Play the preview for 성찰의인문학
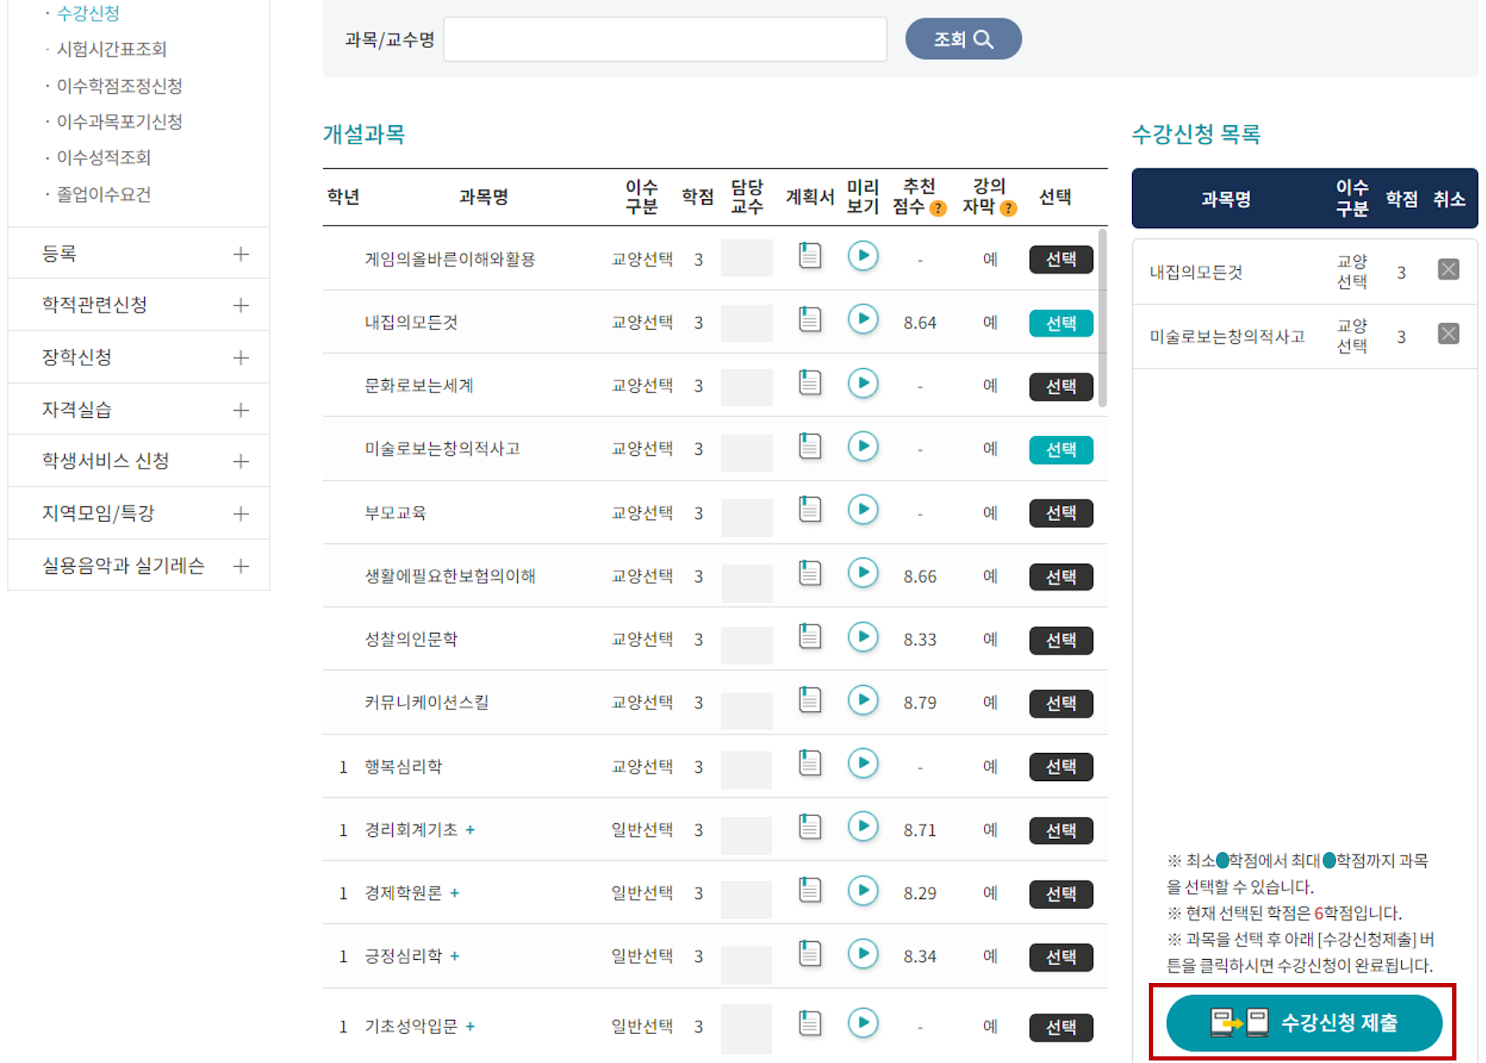Image resolution: width=1486 pixels, height=1063 pixels. point(862,637)
